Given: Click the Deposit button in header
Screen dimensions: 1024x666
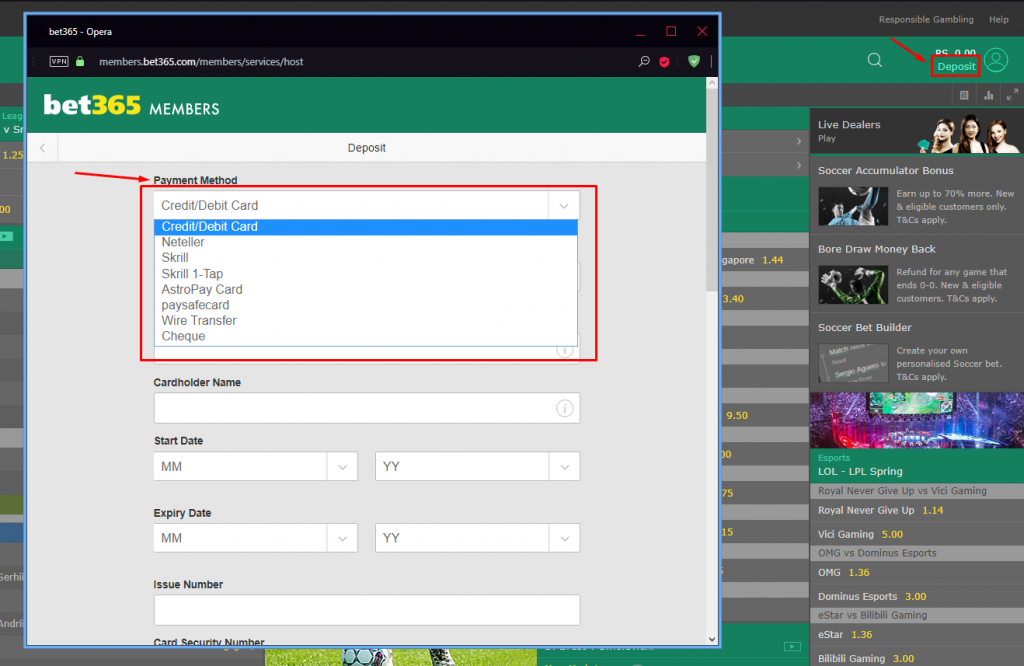Looking at the screenshot, I should pos(955,67).
